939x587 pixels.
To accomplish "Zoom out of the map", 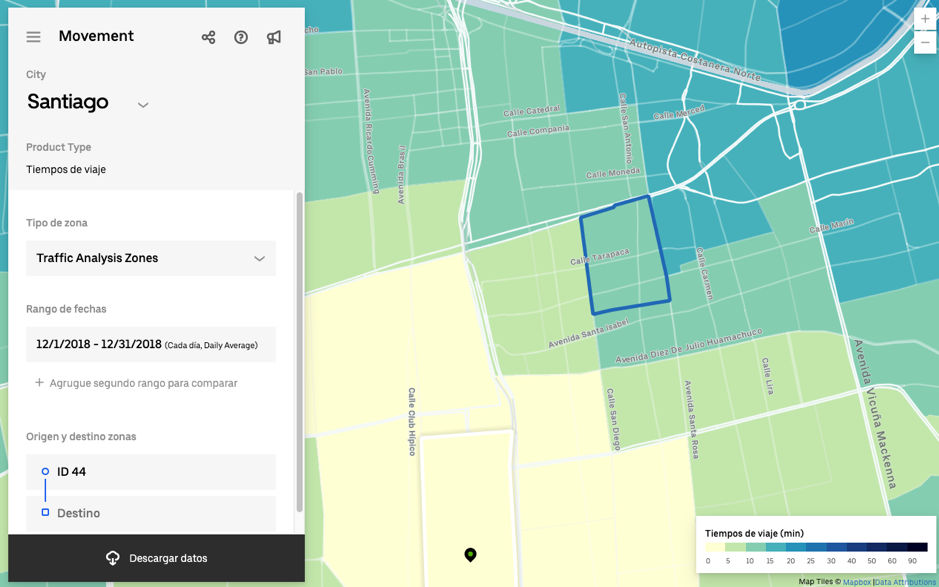I will tap(925, 43).
